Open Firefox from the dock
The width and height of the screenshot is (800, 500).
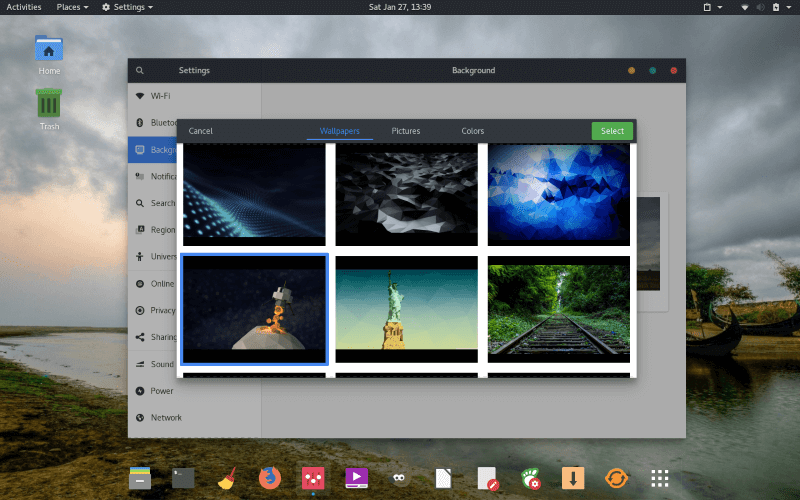pos(269,478)
